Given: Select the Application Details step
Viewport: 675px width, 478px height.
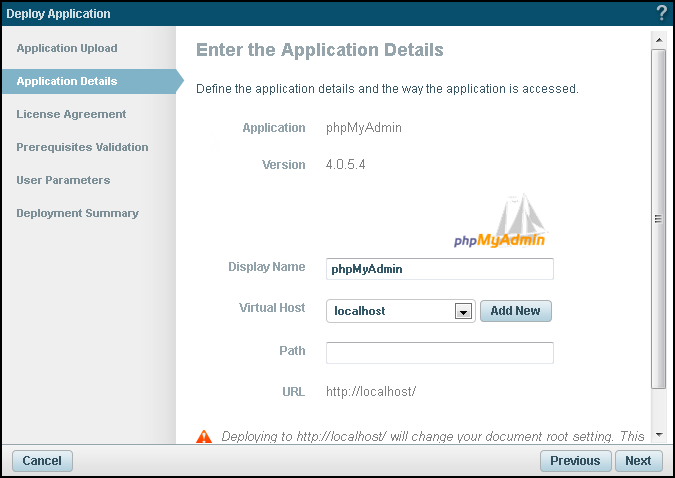Looking at the screenshot, I should [67, 81].
